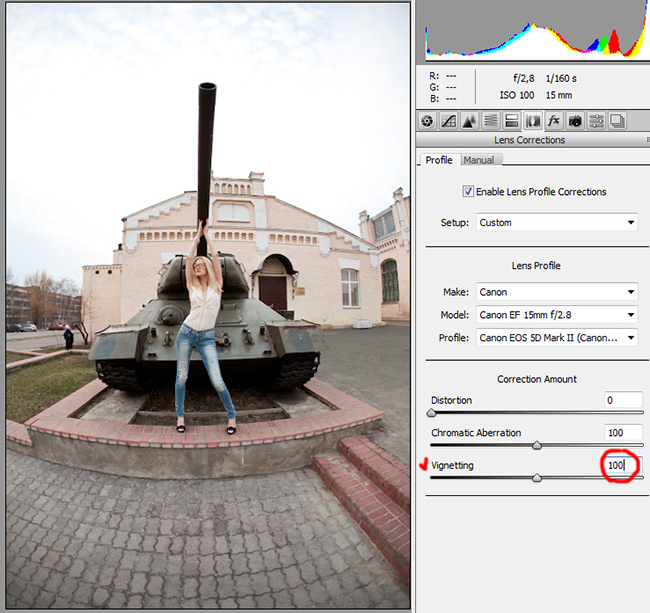
Task: Open the Split Toning panel
Action: coord(511,121)
